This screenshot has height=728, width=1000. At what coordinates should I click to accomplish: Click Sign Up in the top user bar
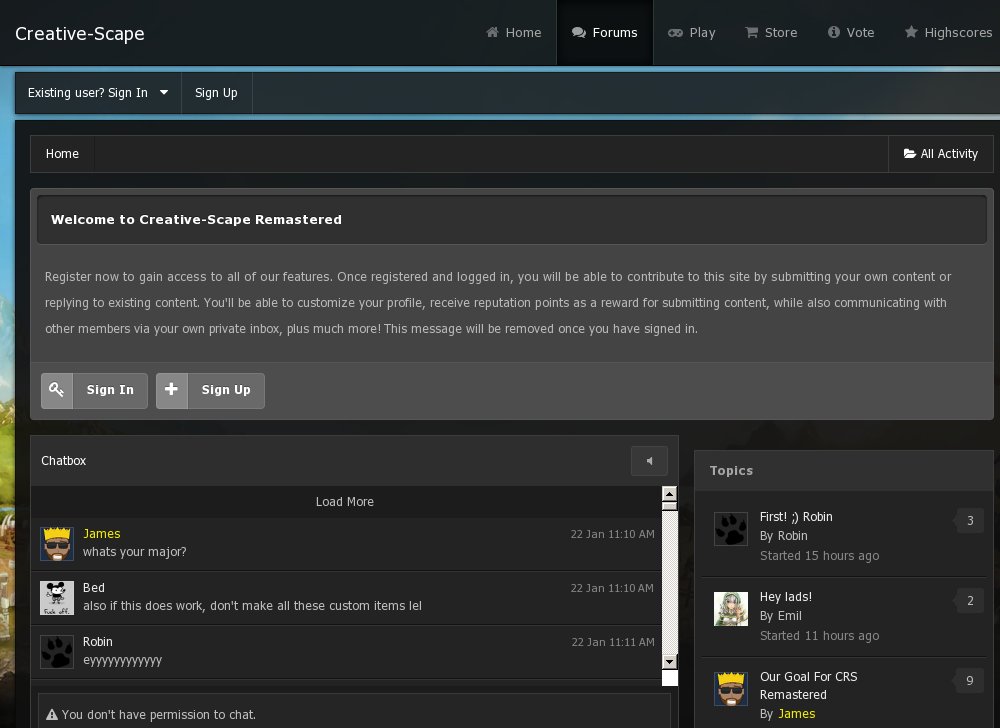point(216,93)
